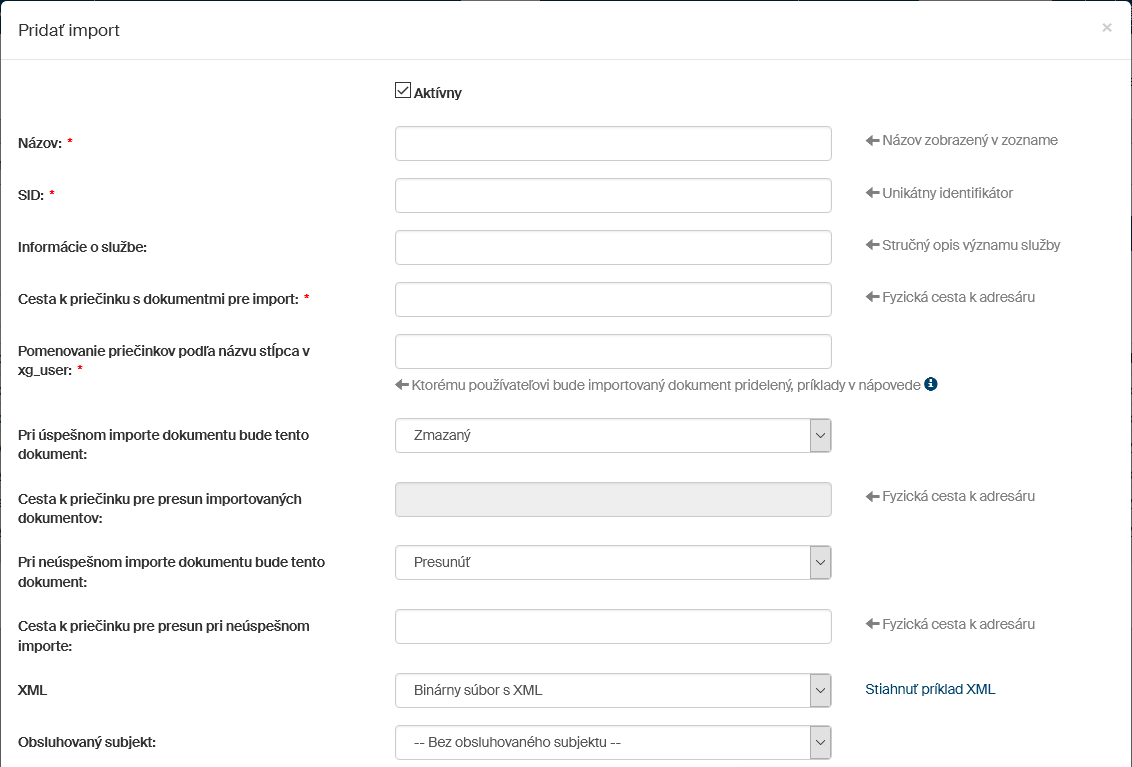Image resolution: width=1132 pixels, height=767 pixels.
Task: Click the Pridať import dialog title
Action: point(69,30)
